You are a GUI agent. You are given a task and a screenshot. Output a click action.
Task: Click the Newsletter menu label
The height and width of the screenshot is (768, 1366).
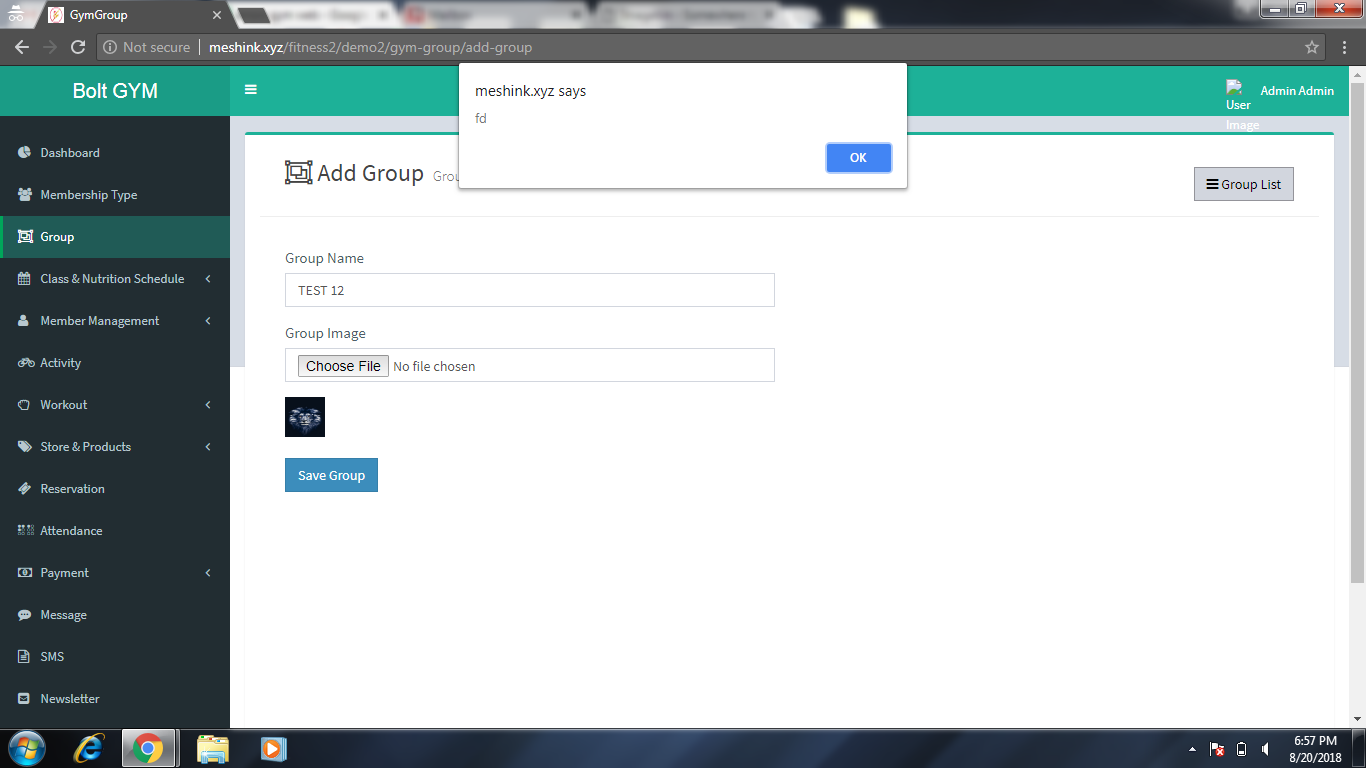[x=70, y=699]
